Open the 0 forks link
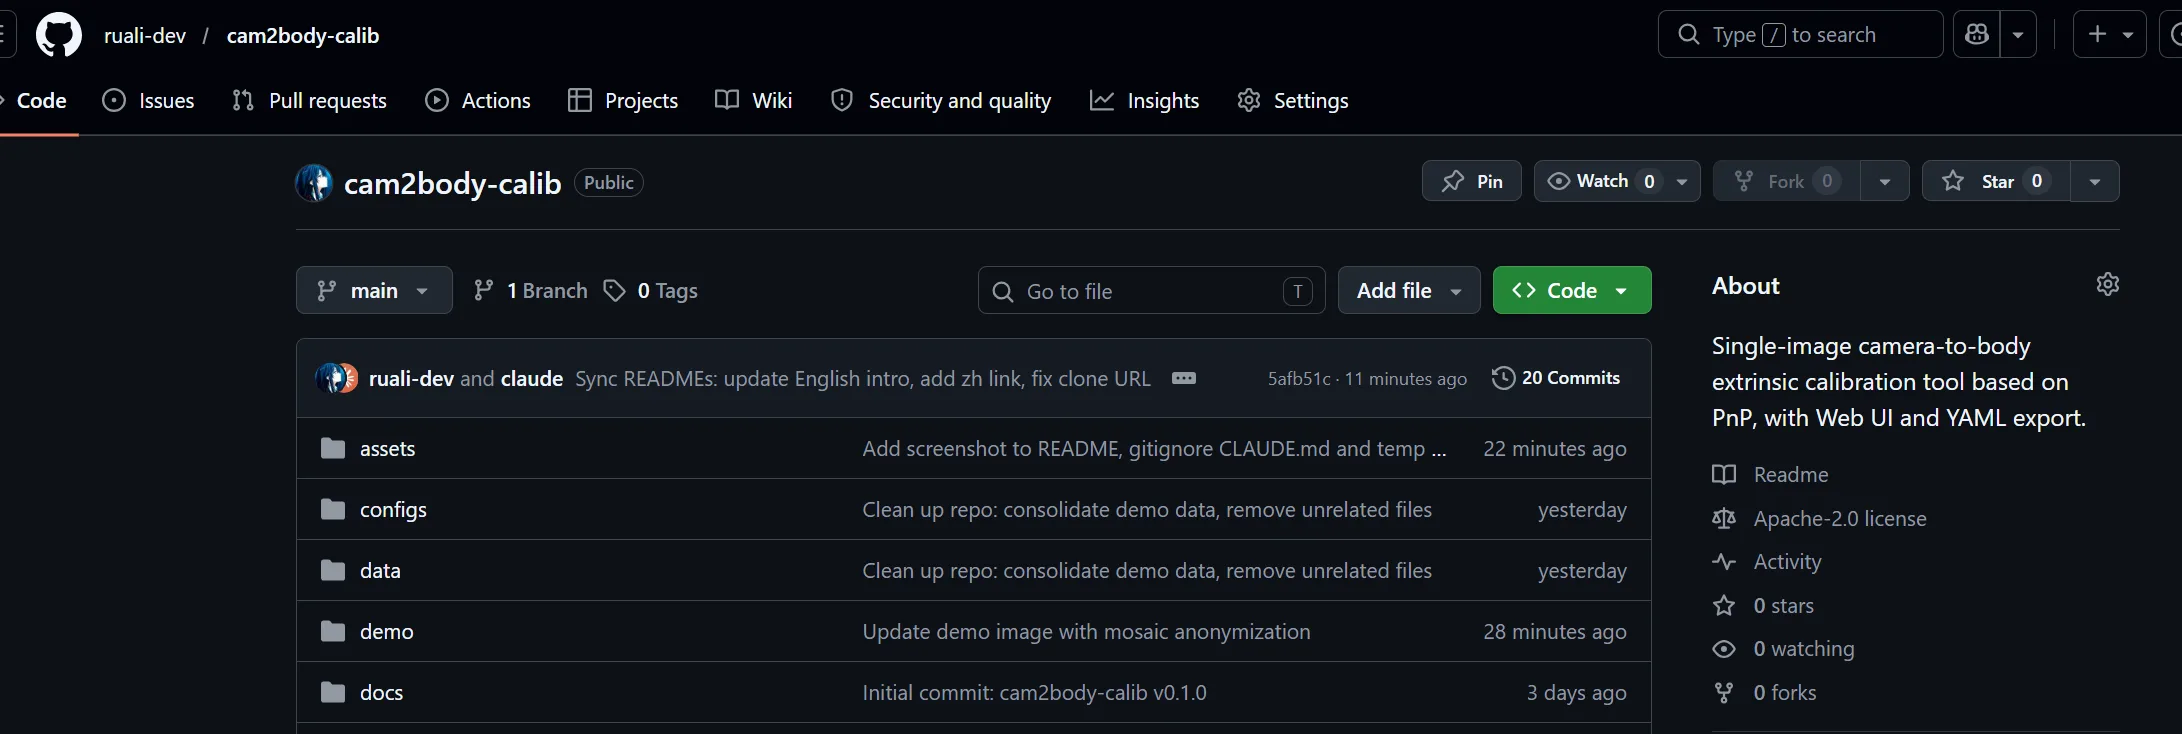 [x=1785, y=692]
